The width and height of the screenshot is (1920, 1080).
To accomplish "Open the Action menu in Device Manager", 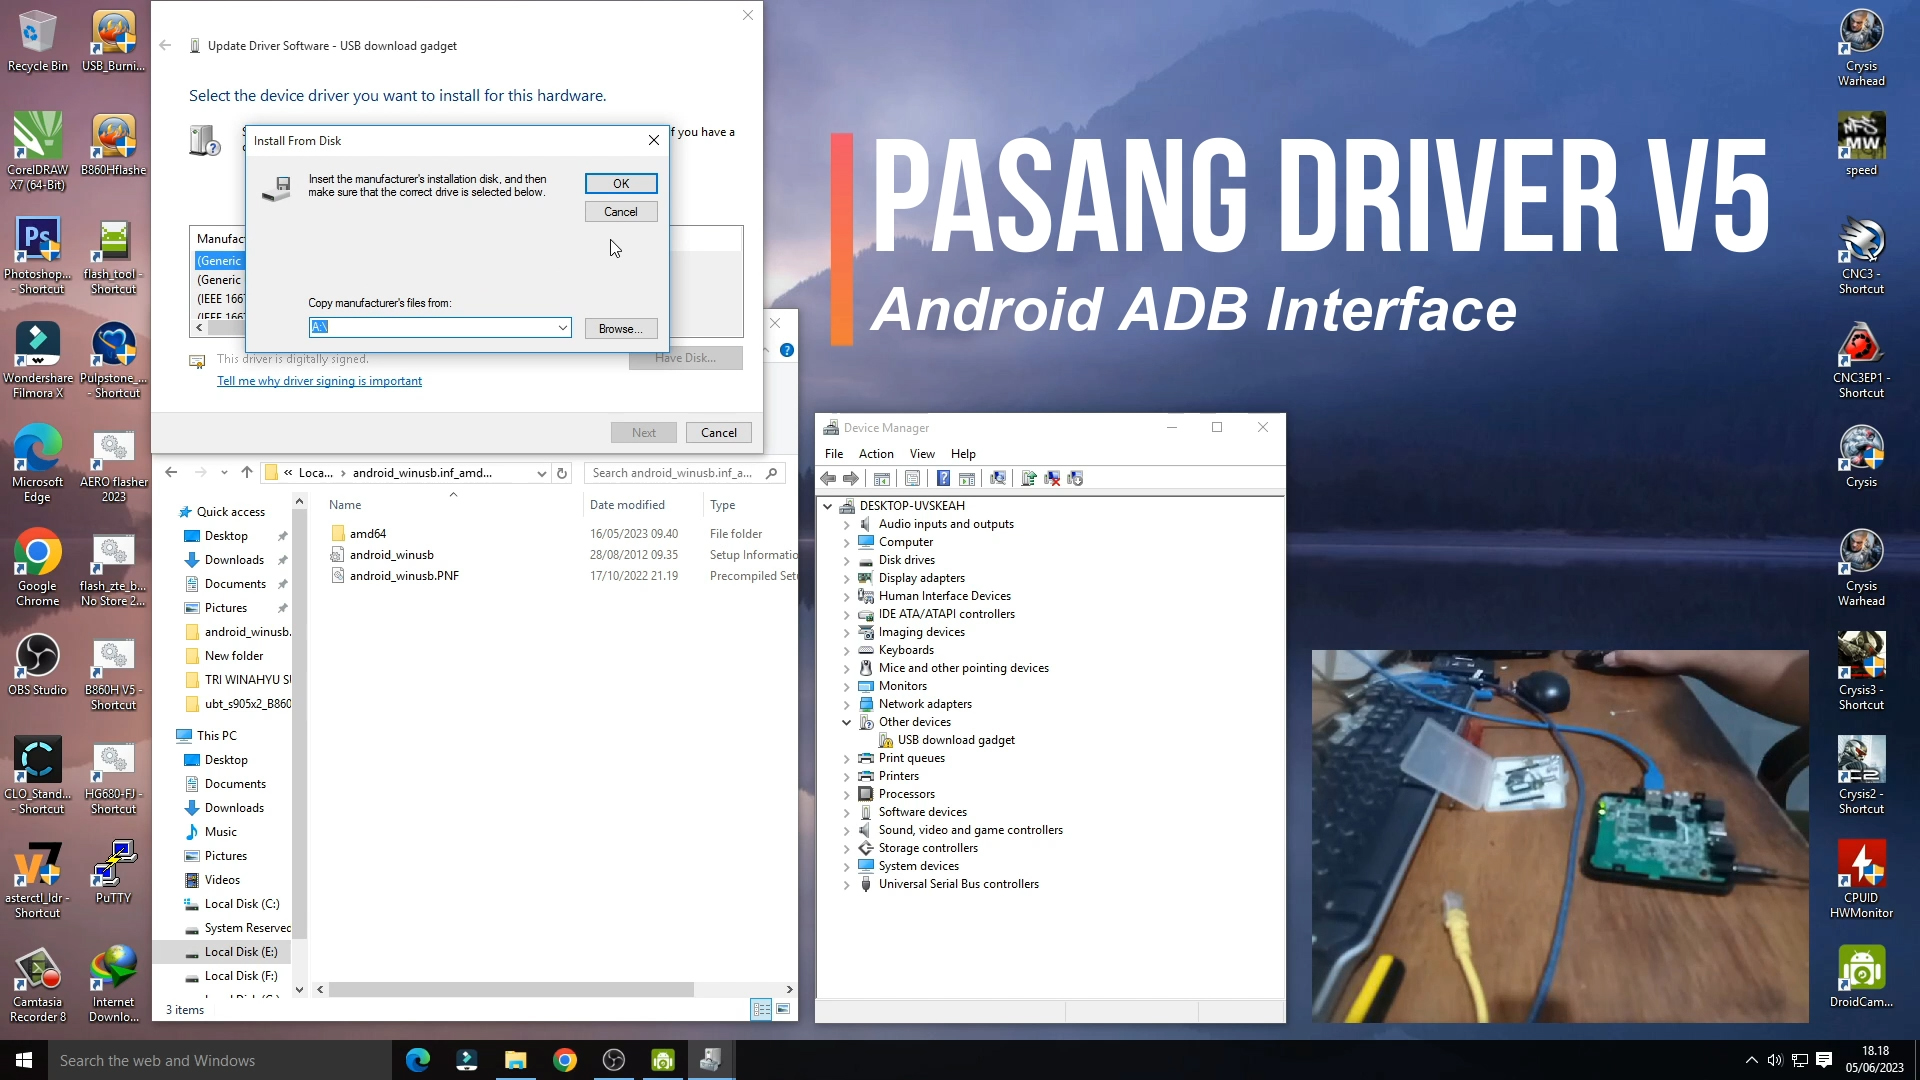I will [876, 453].
